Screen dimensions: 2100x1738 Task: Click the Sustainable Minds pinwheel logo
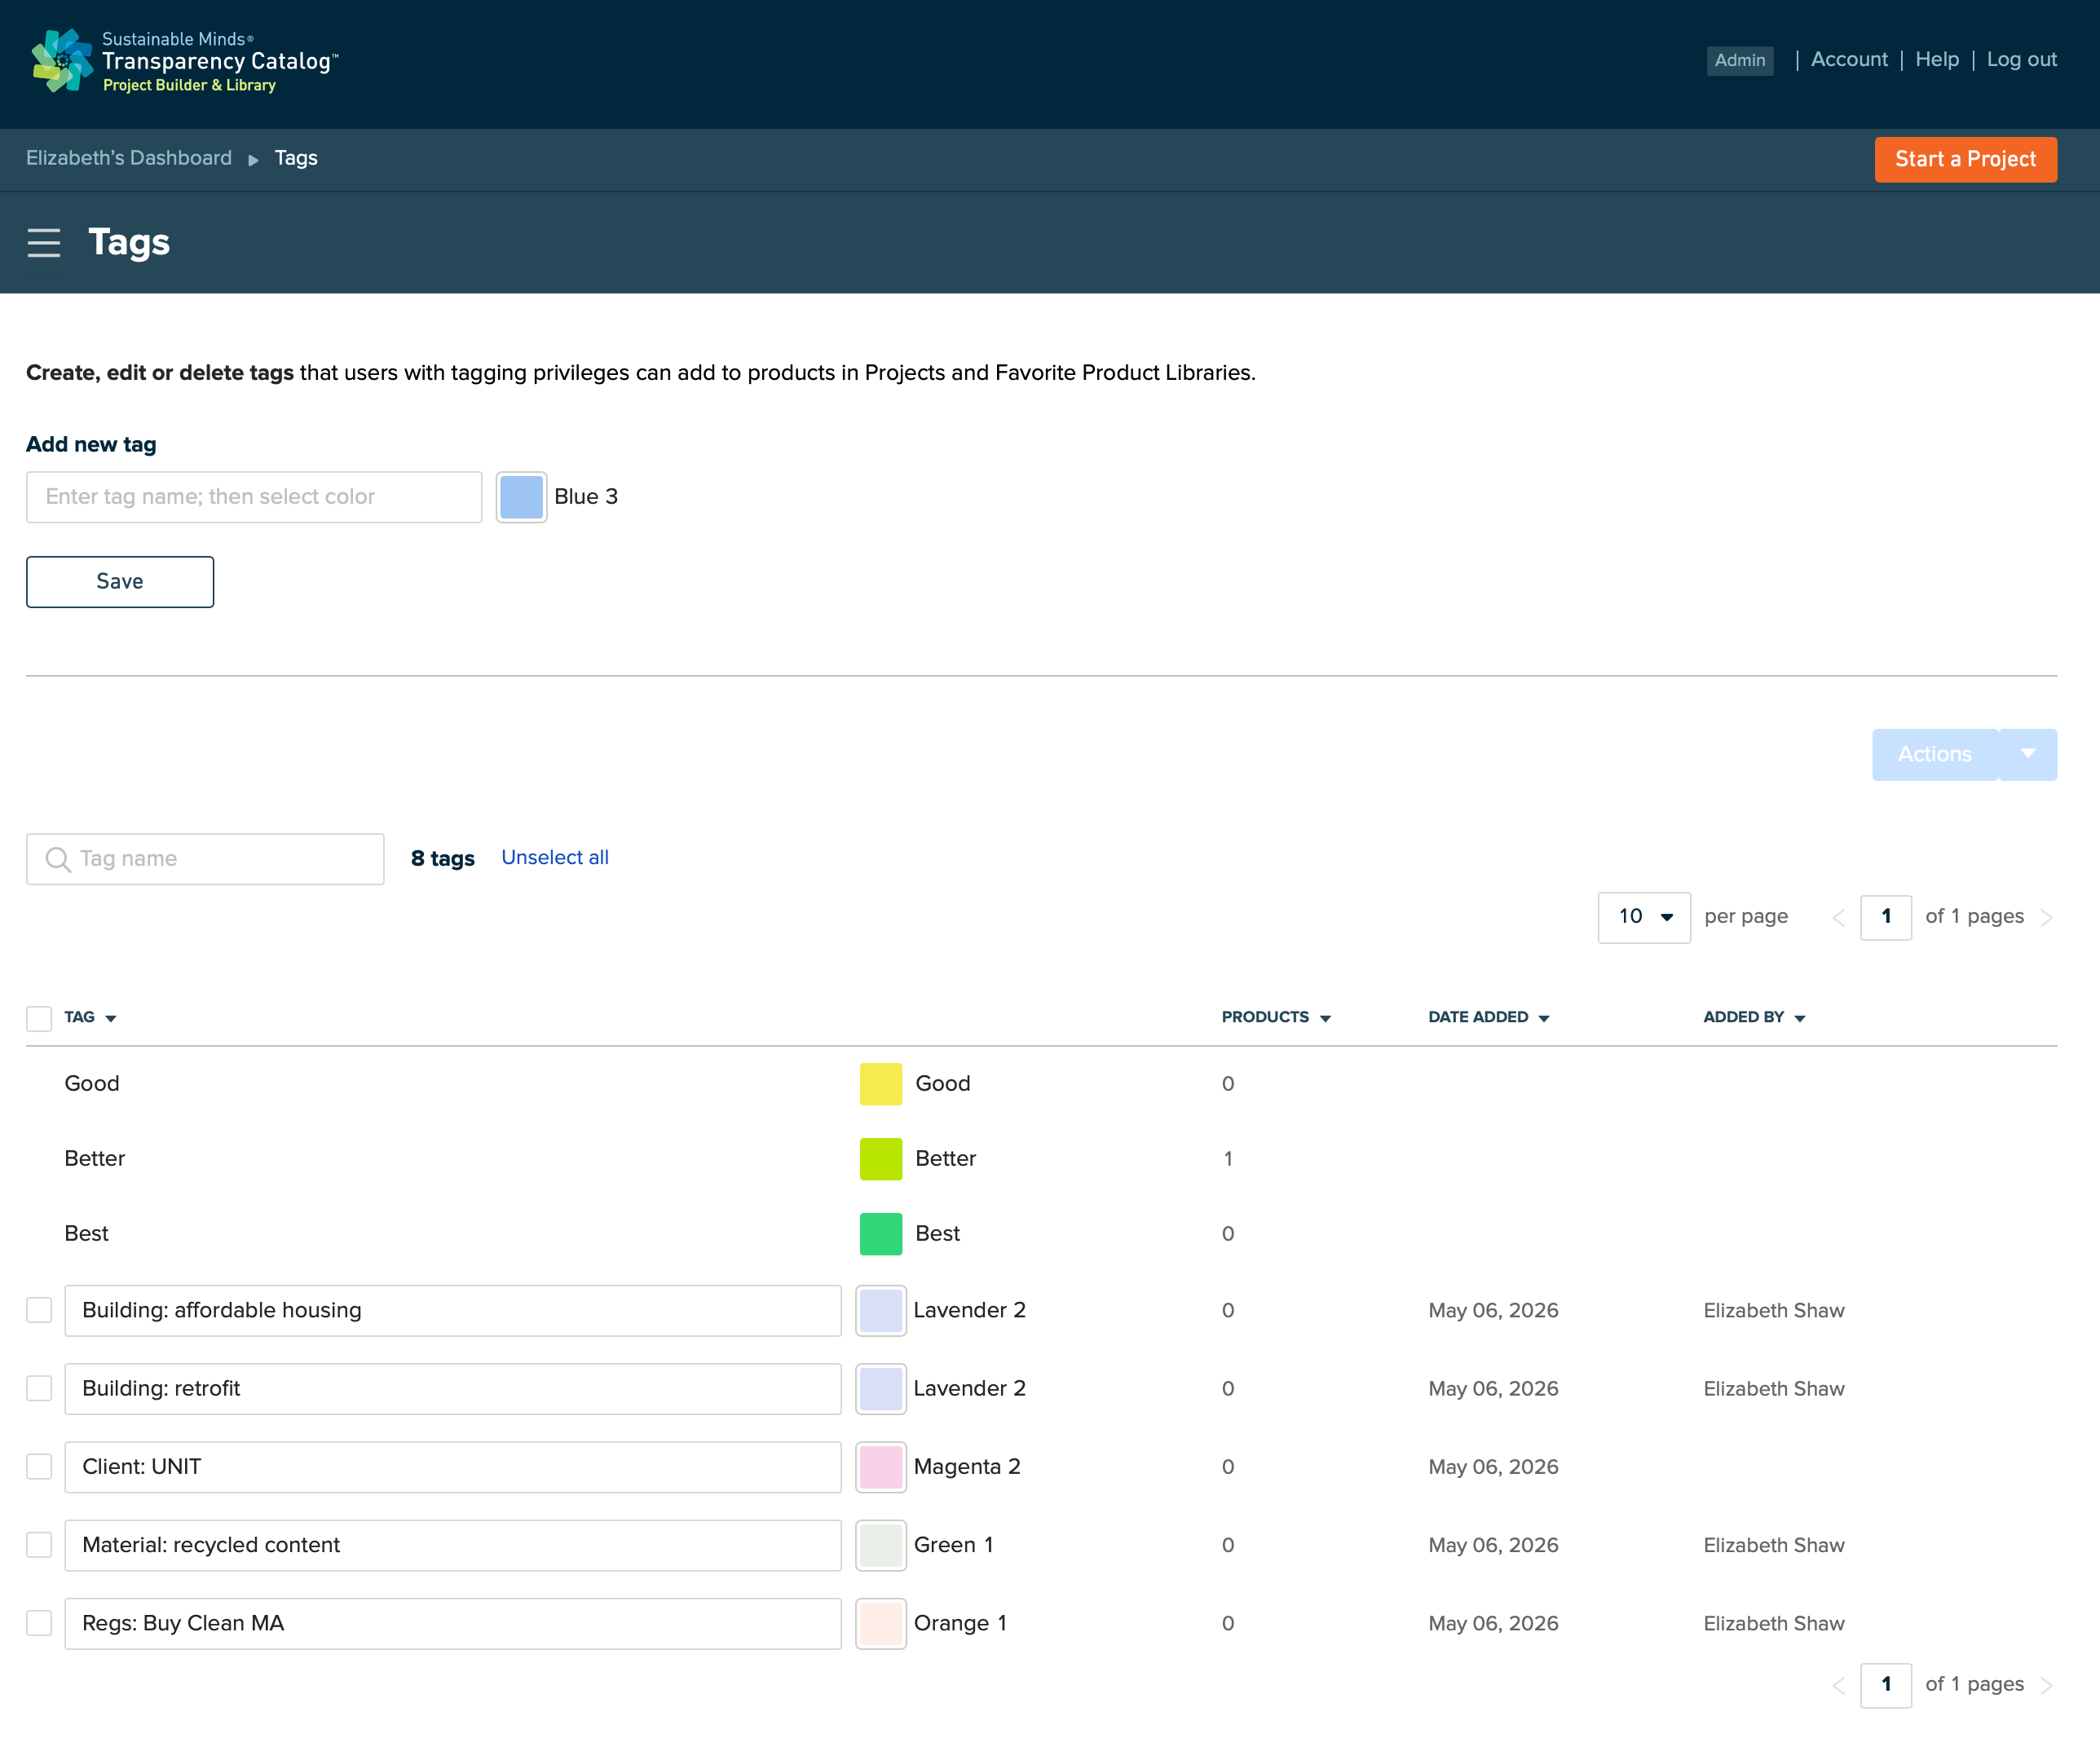point(63,61)
